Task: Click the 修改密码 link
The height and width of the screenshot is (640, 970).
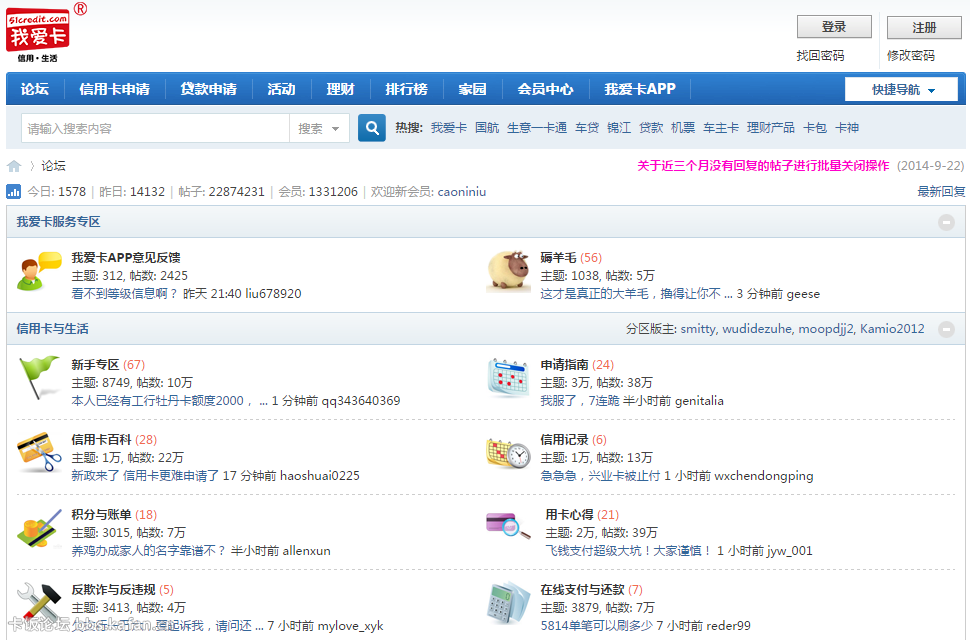Action: tap(911, 56)
